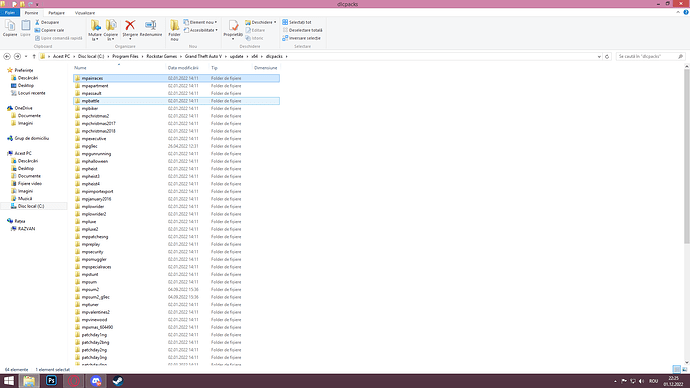Click the ROU keyboard language indicator
This screenshot has height=388, width=690.
click(653, 381)
